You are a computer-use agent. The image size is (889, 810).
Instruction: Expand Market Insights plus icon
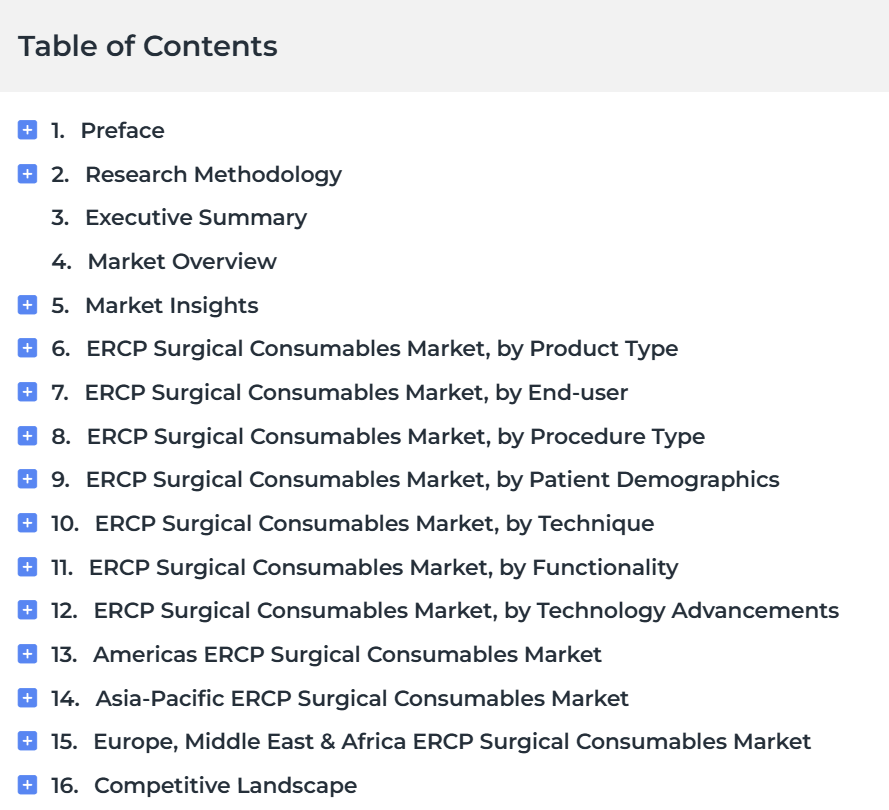point(27,304)
